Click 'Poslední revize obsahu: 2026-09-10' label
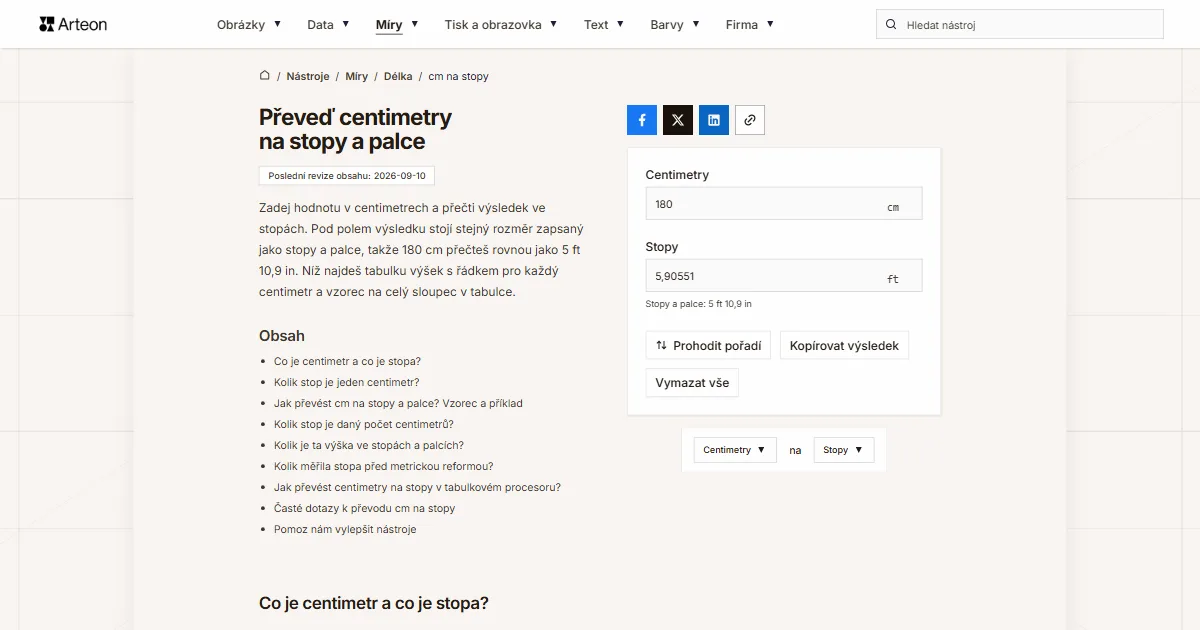This screenshot has height=630, width=1200. pos(347,176)
